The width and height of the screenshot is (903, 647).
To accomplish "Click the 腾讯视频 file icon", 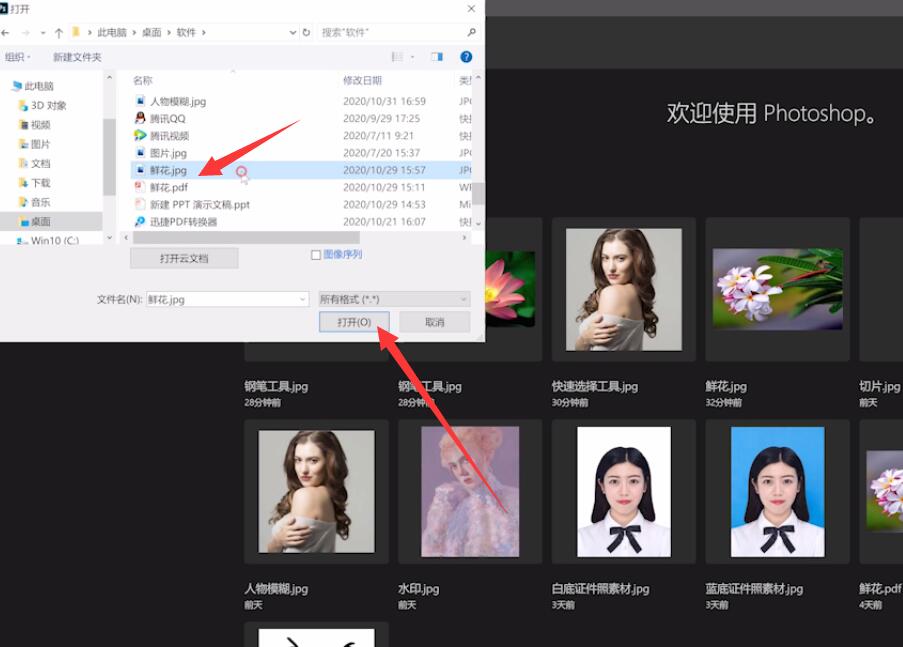I will [x=140, y=135].
